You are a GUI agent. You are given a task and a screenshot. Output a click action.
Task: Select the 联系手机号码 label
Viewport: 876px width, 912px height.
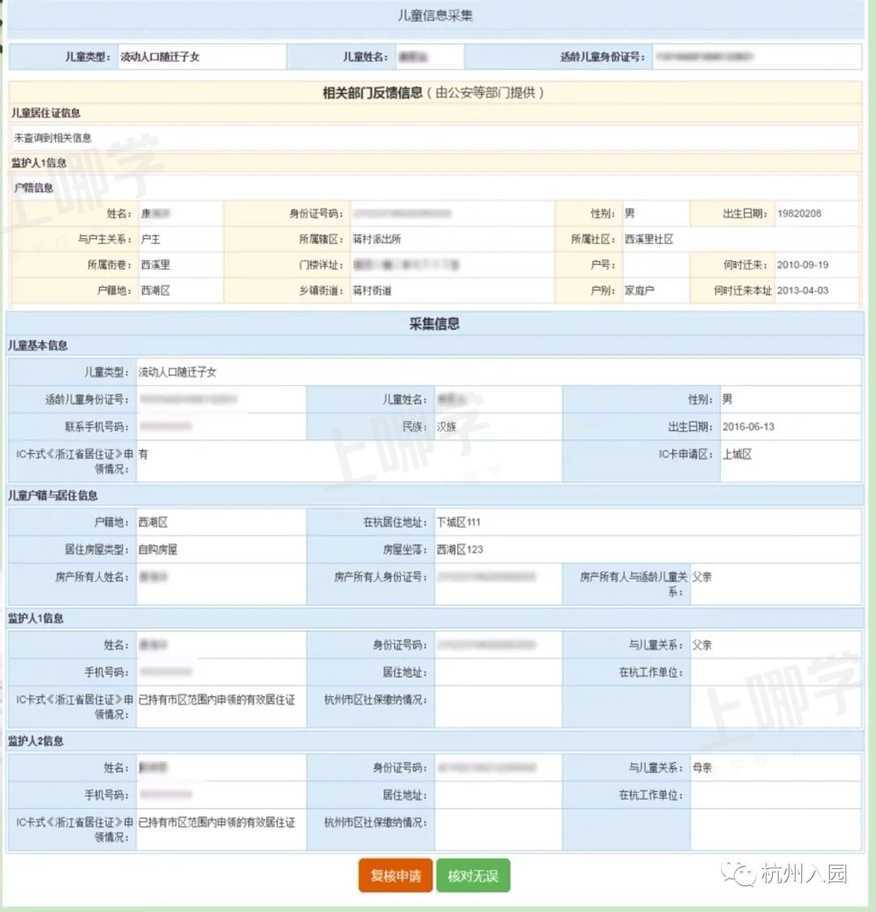(x=97, y=426)
